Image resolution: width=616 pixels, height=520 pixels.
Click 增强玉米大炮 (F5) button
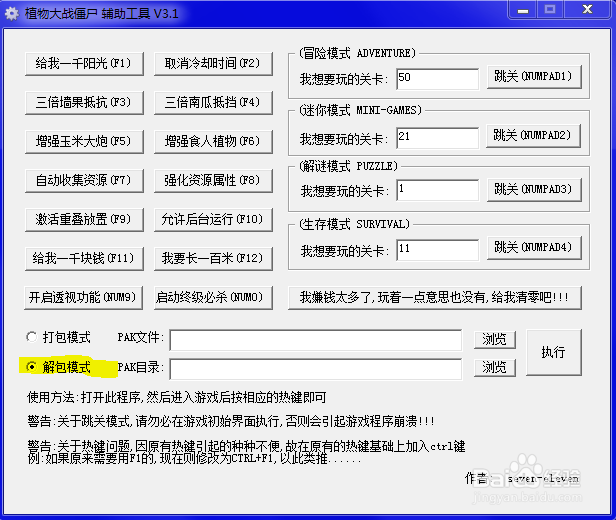[84, 141]
